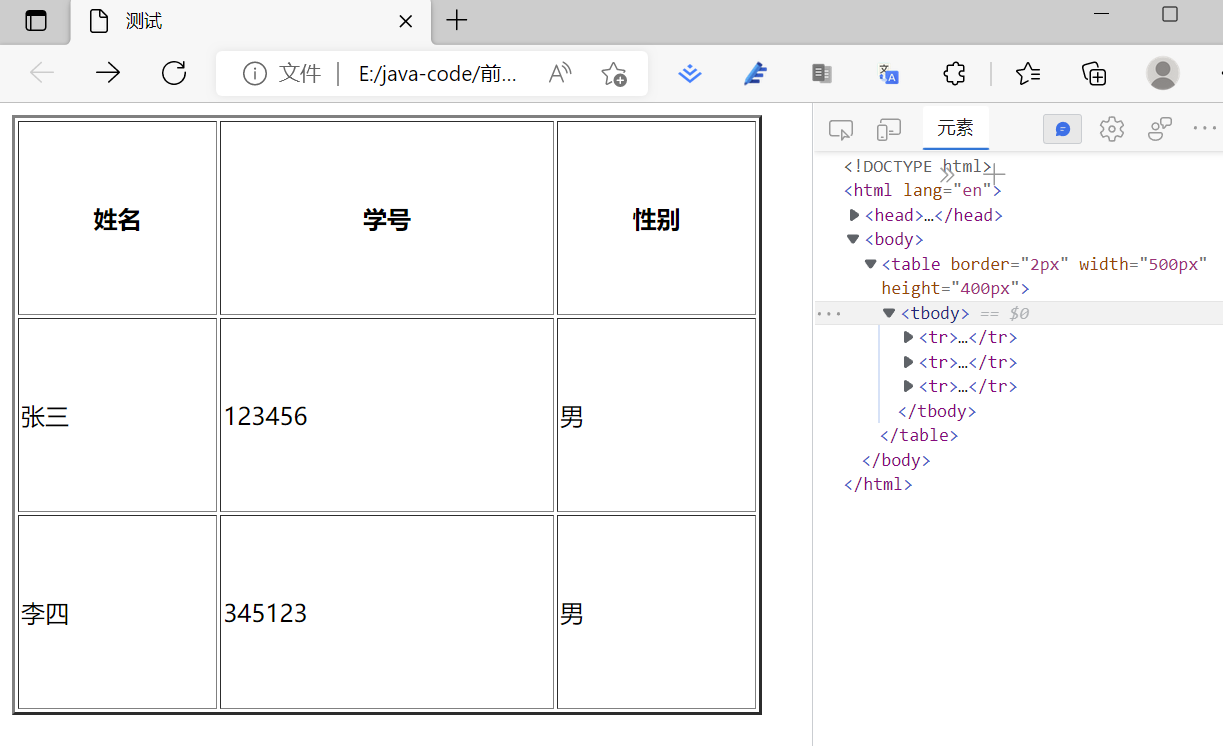Show more DevTools tabs chevron
This screenshot has height=746, width=1223.
[946, 174]
